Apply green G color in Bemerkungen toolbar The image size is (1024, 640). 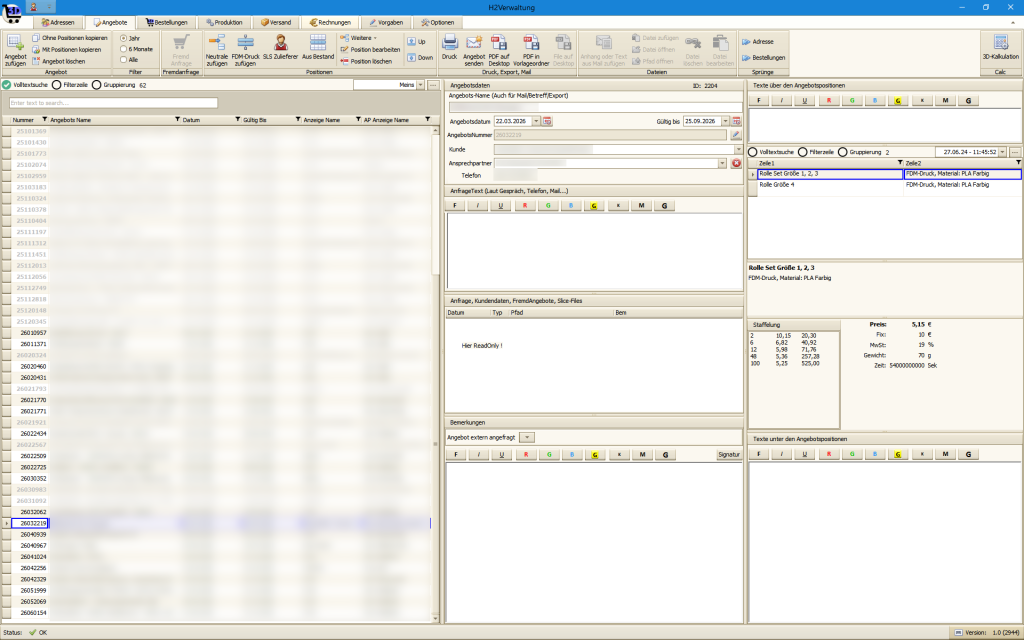coord(549,455)
